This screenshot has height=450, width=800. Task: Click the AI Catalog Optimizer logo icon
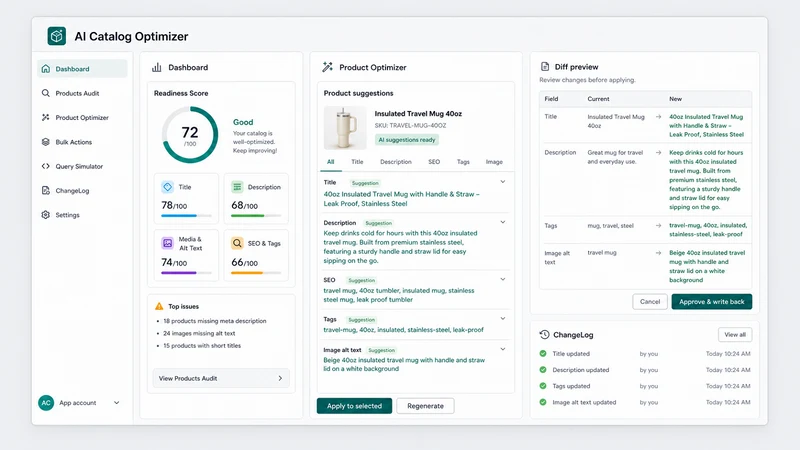click(x=57, y=36)
